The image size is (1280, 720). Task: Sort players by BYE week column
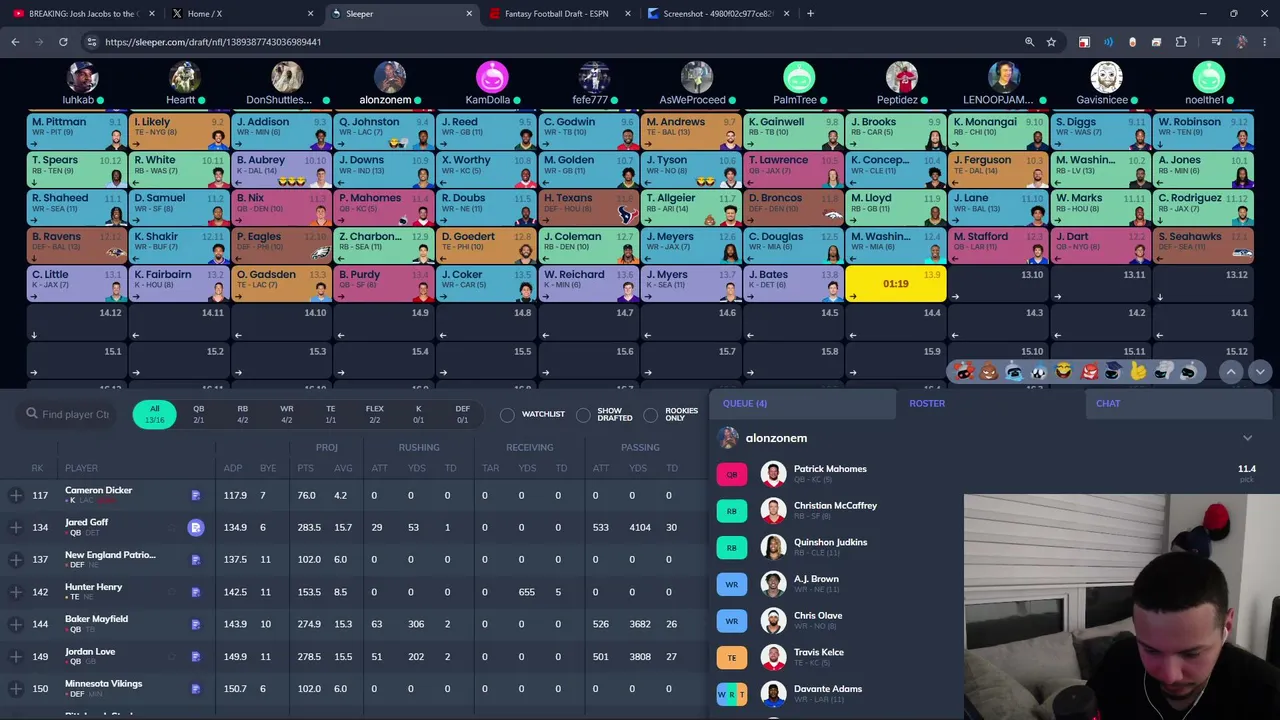pyautogui.click(x=267, y=468)
